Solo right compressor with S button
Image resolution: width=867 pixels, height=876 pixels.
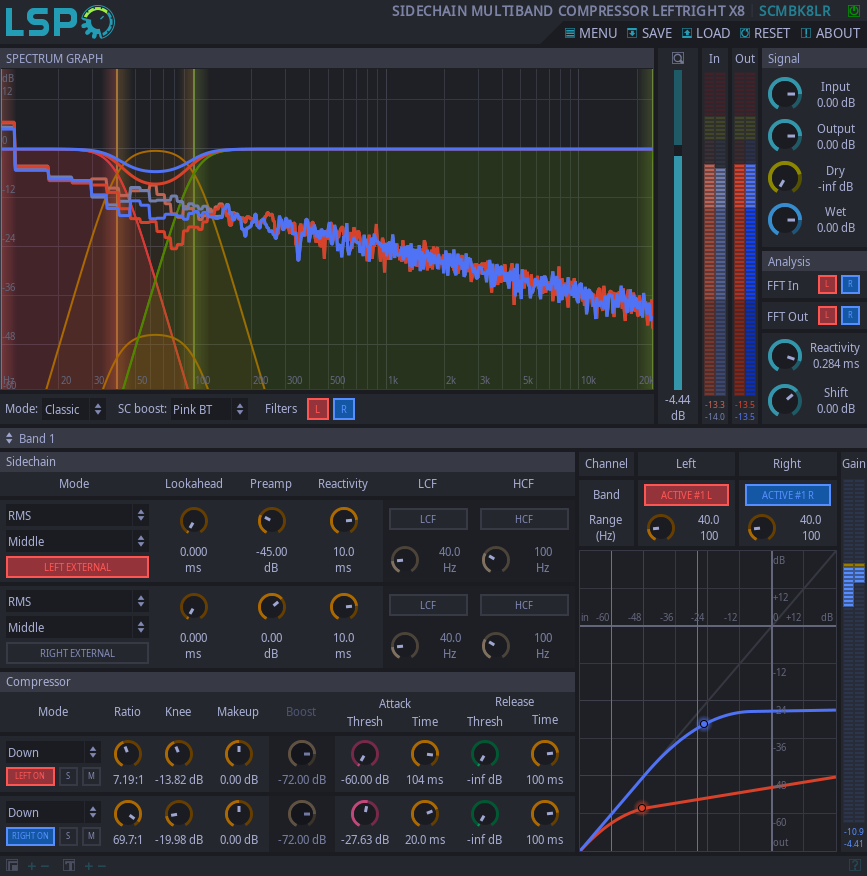tap(68, 836)
